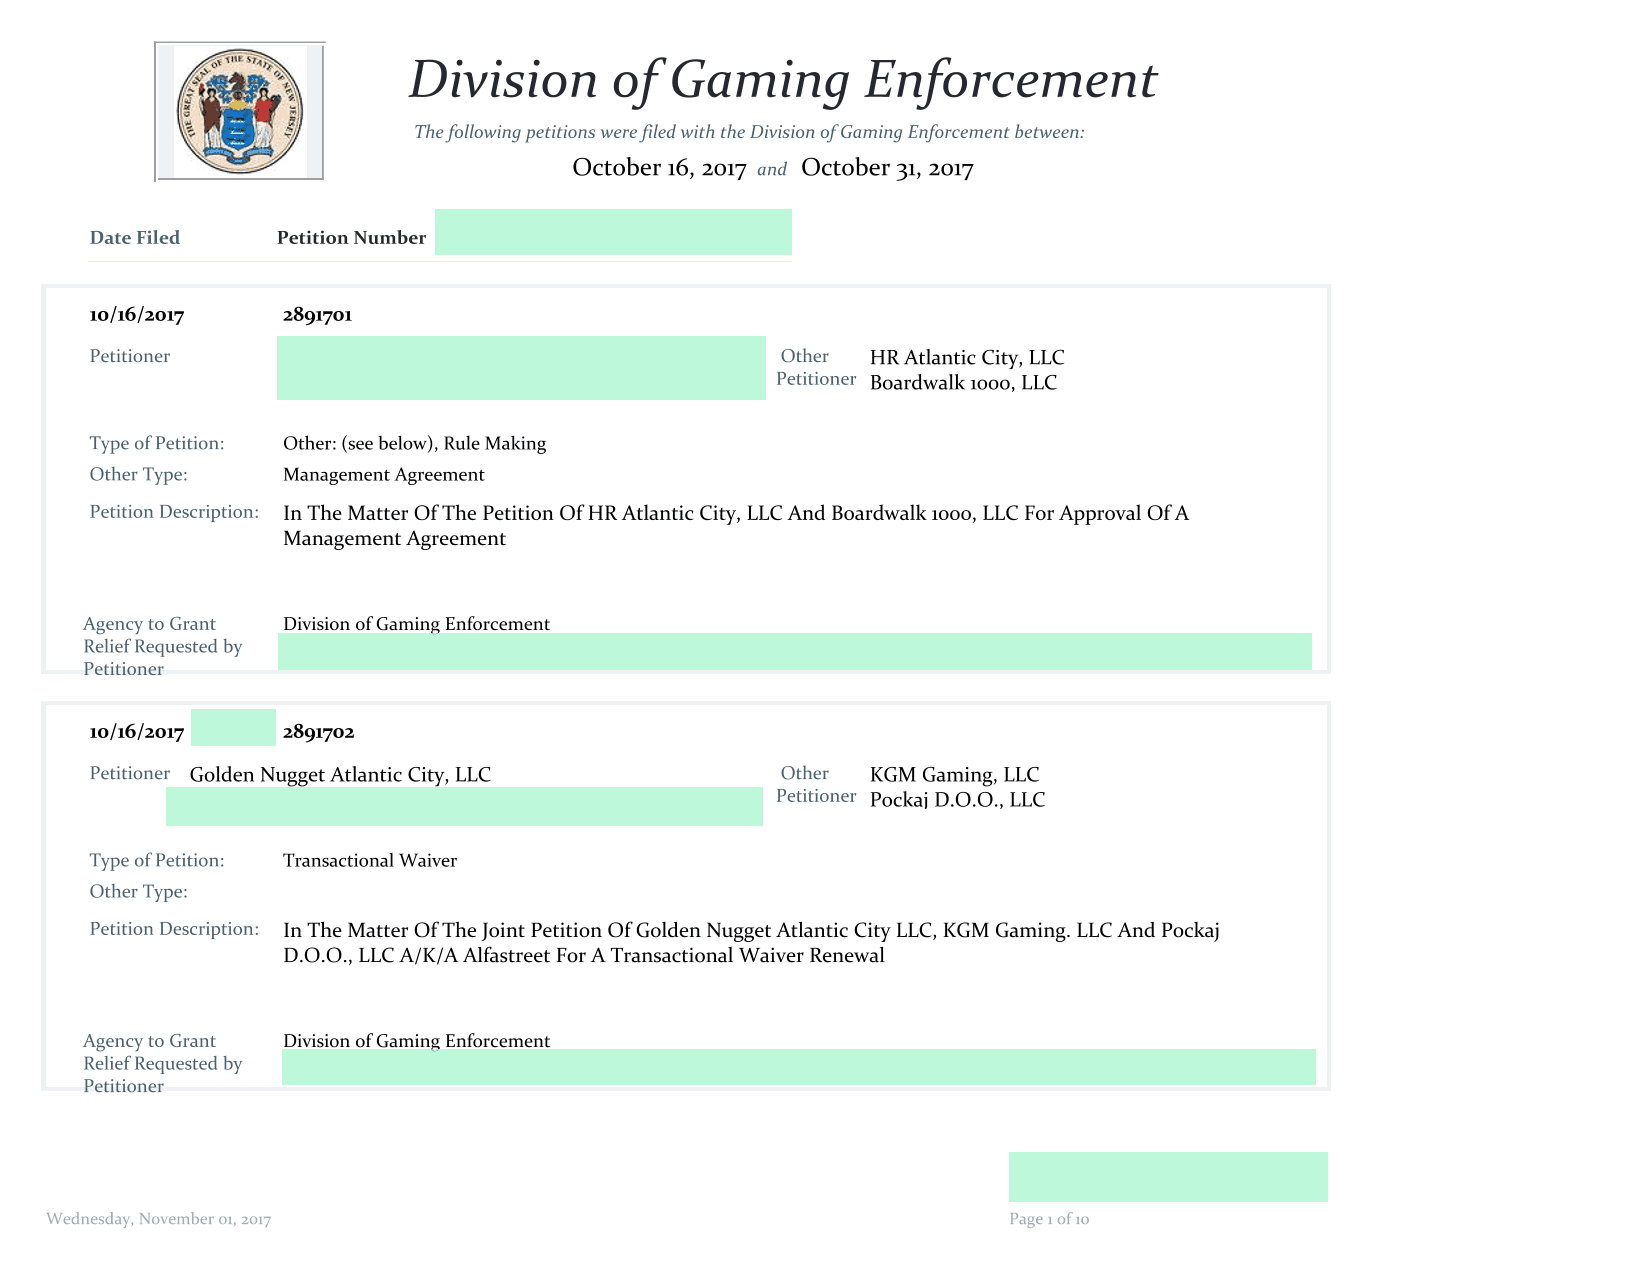Click 'Golden Nugget Atlantic City, LLC' petitioner

(x=340, y=775)
